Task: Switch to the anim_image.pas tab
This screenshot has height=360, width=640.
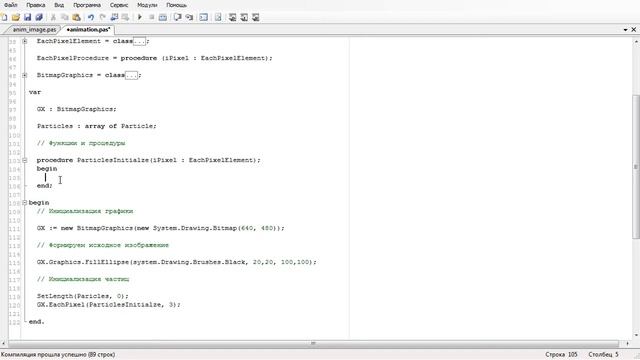Action: tap(33, 29)
